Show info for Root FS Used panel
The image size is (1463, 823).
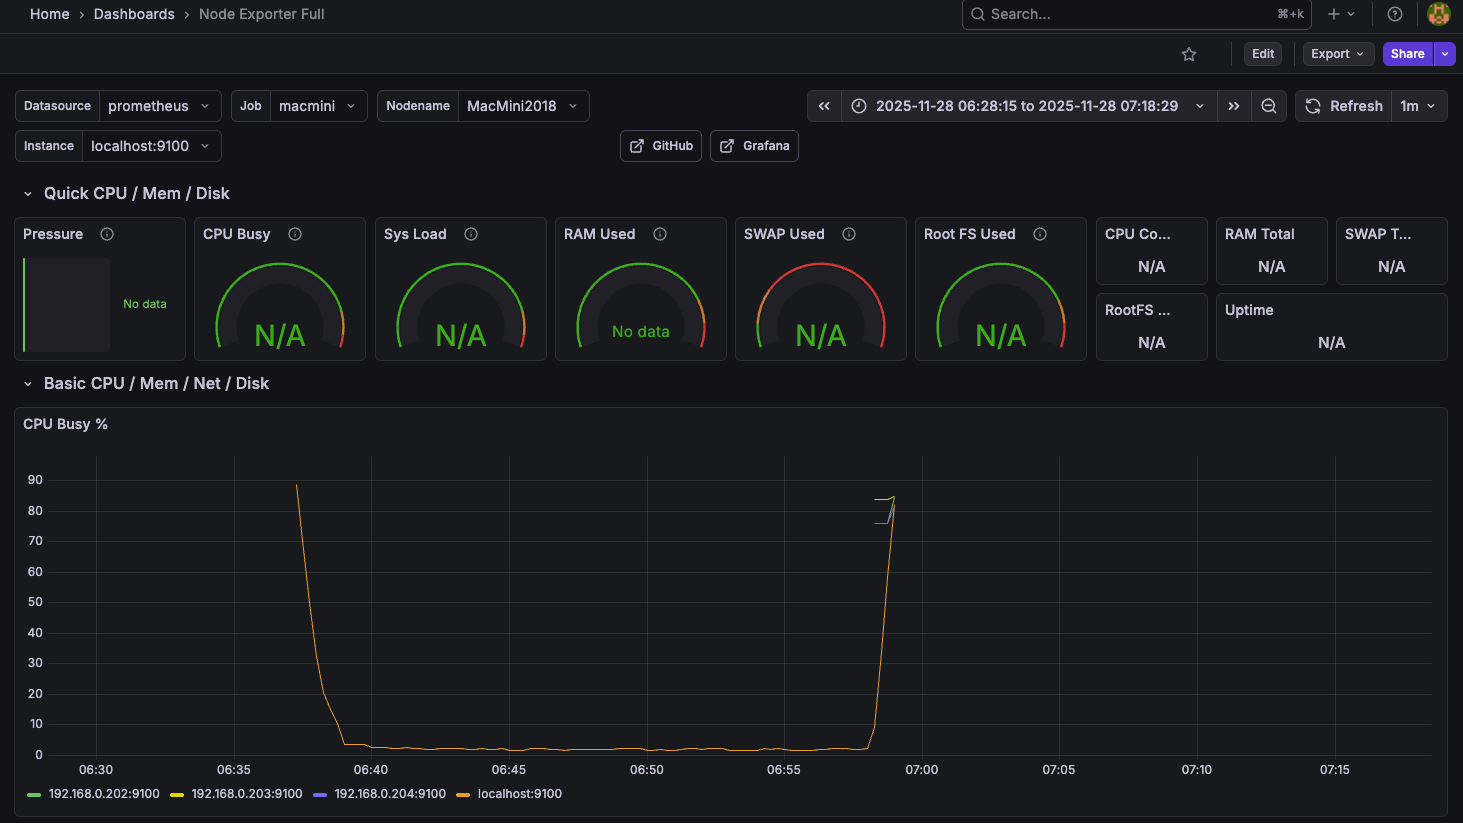(x=1040, y=234)
